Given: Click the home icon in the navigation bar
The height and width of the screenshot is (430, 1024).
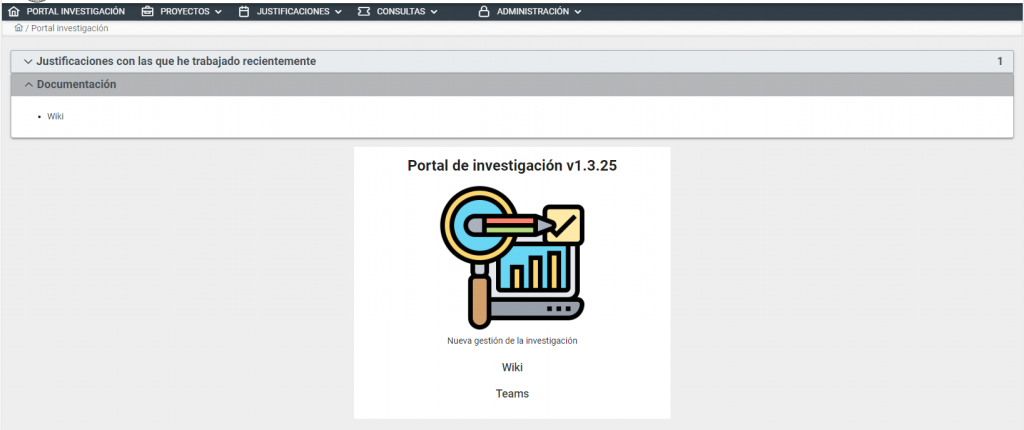Looking at the screenshot, I should 14,12.
